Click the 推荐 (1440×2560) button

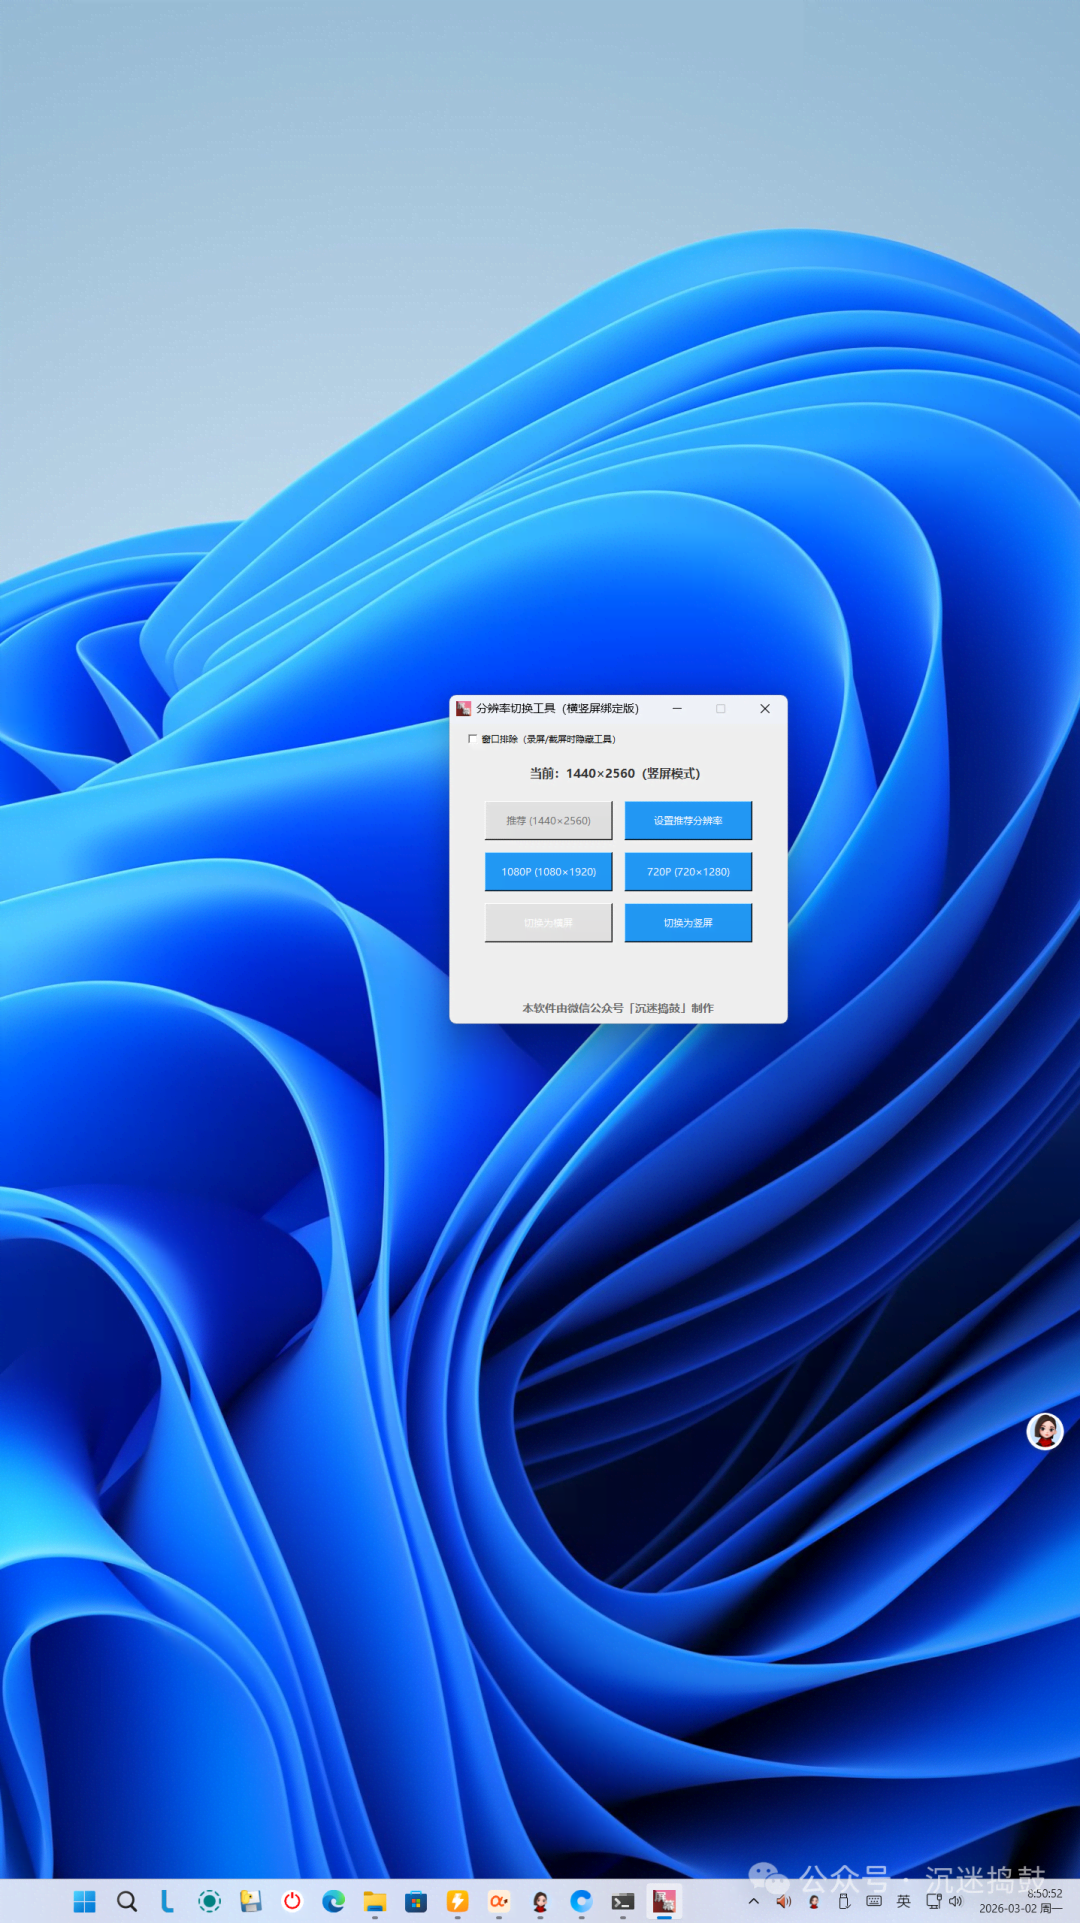coord(548,820)
